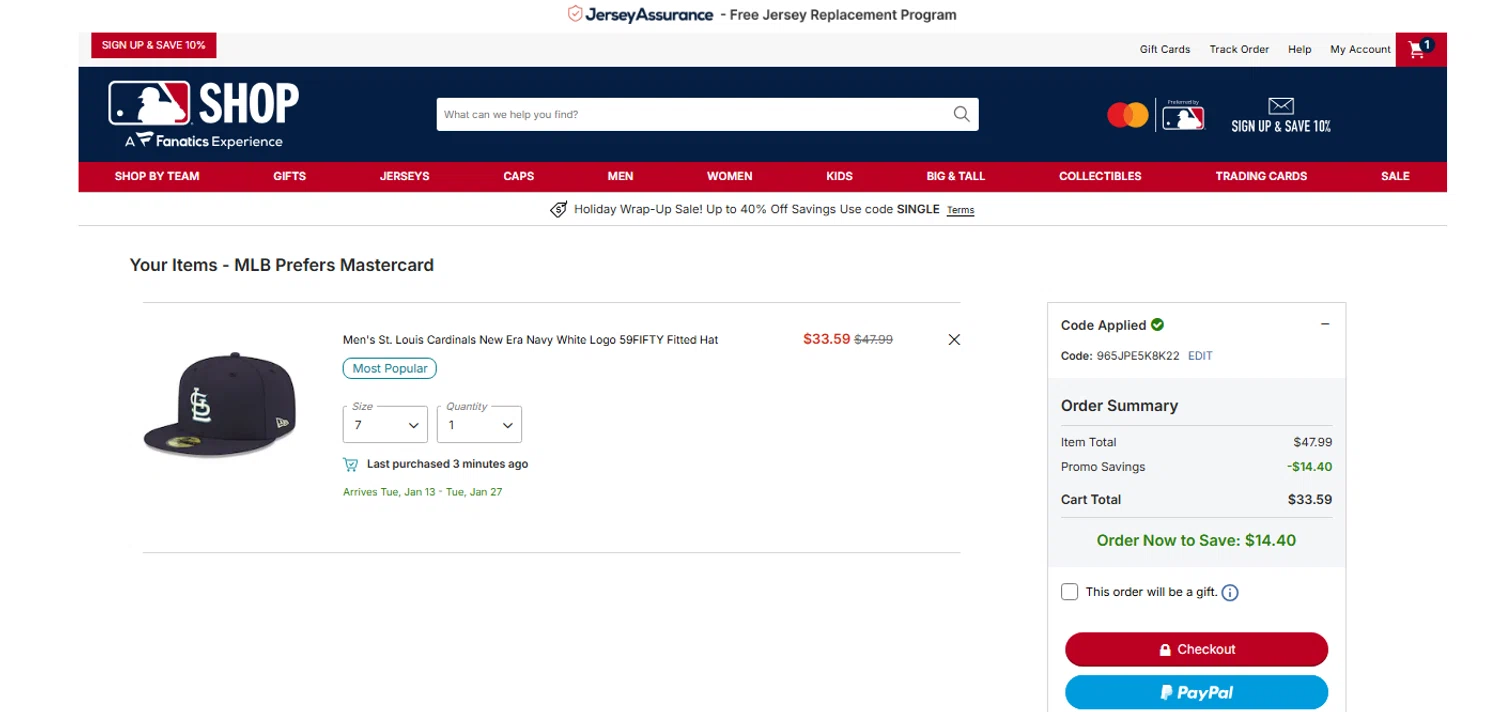Click the MLB logo beside Mastercard
The height and width of the screenshot is (712, 1500).
(1183, 118)
